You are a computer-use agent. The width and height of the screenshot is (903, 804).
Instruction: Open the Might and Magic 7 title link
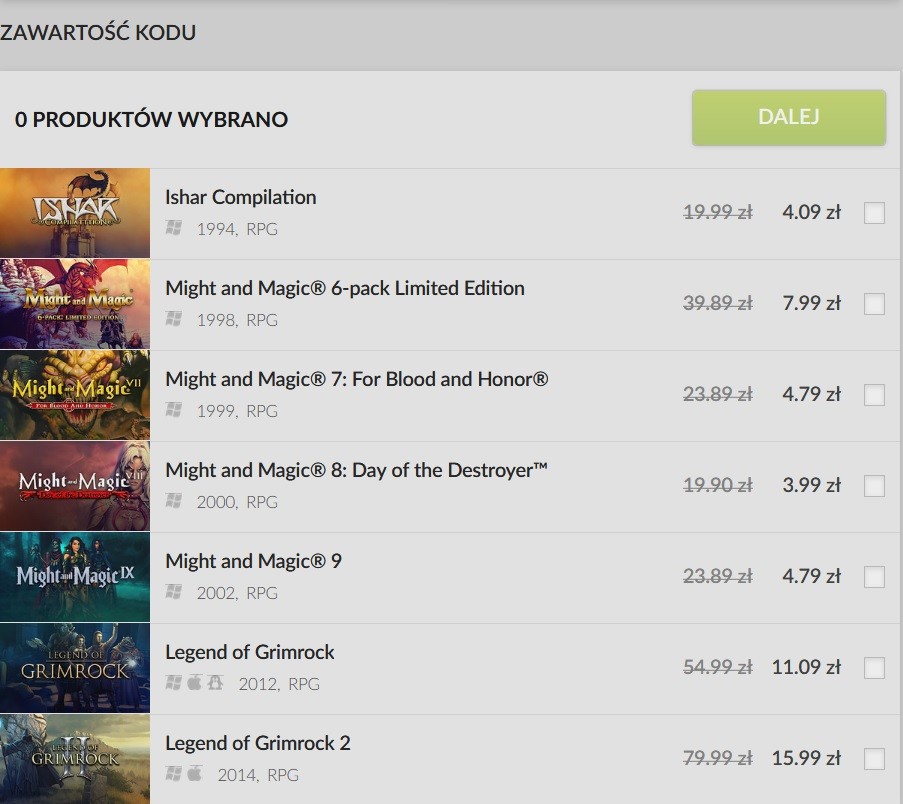pyautogui.click(x=356, y=380)
